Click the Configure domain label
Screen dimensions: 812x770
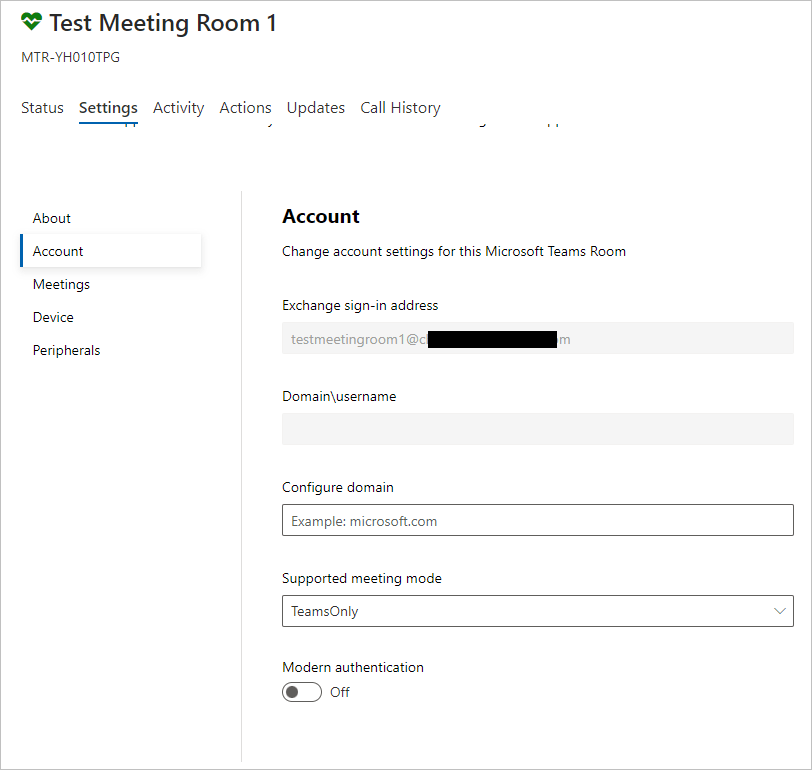(x=338, y=487)
